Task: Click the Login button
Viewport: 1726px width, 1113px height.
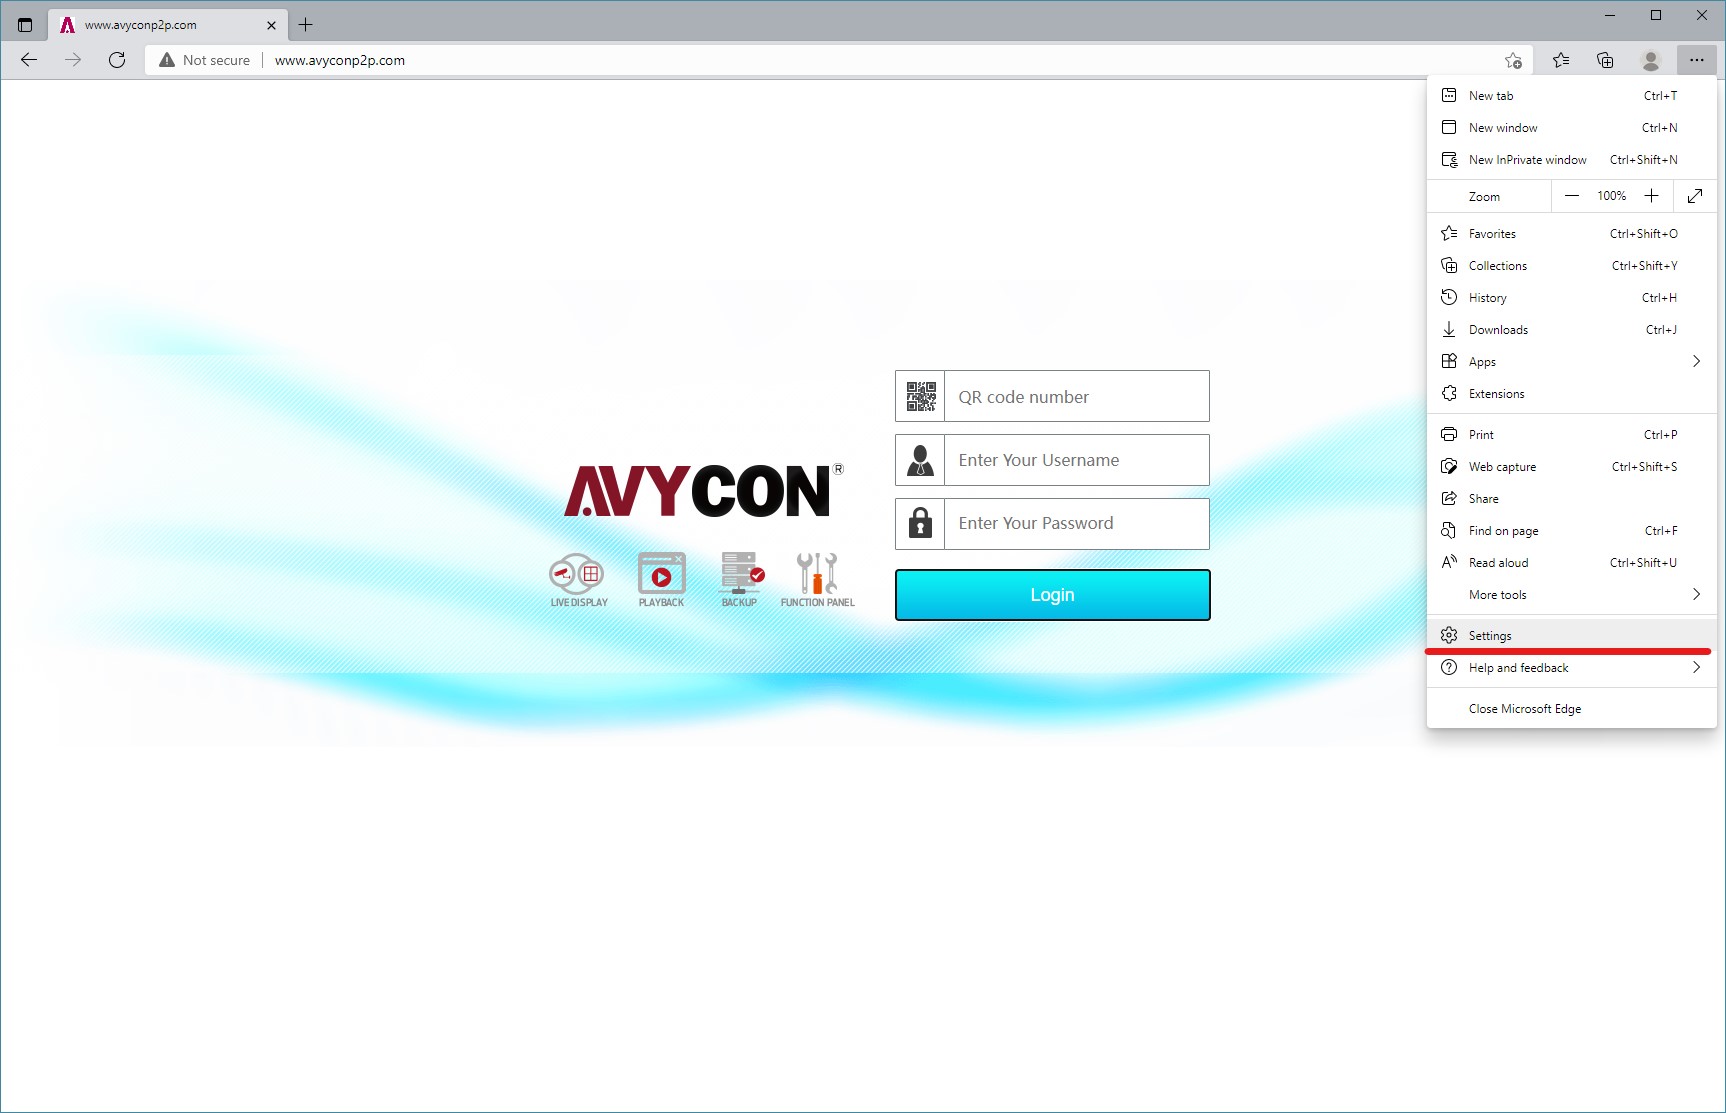Action: click(1052, 595)
